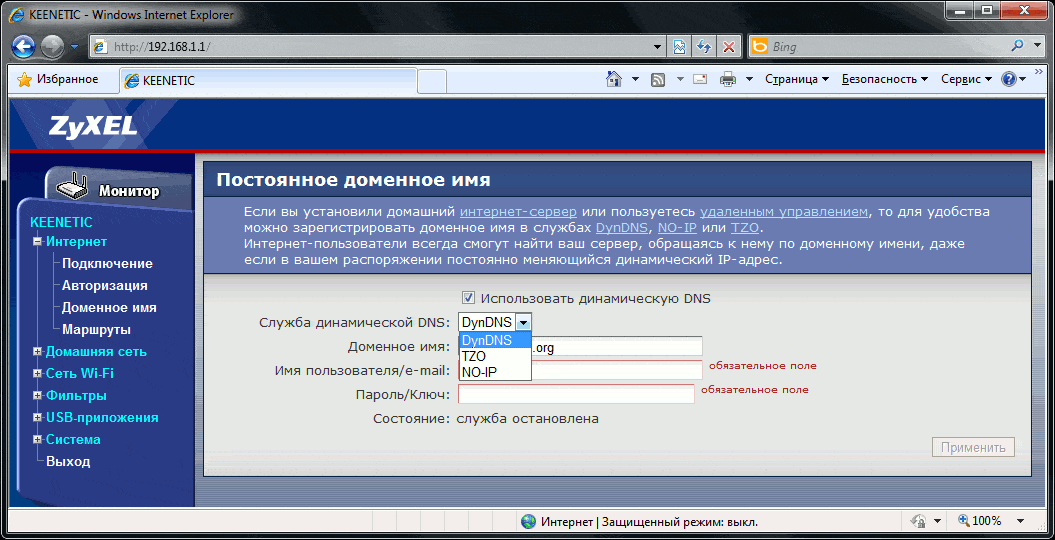
Task: Click the Home page icon
Action: tap(614, 79)
